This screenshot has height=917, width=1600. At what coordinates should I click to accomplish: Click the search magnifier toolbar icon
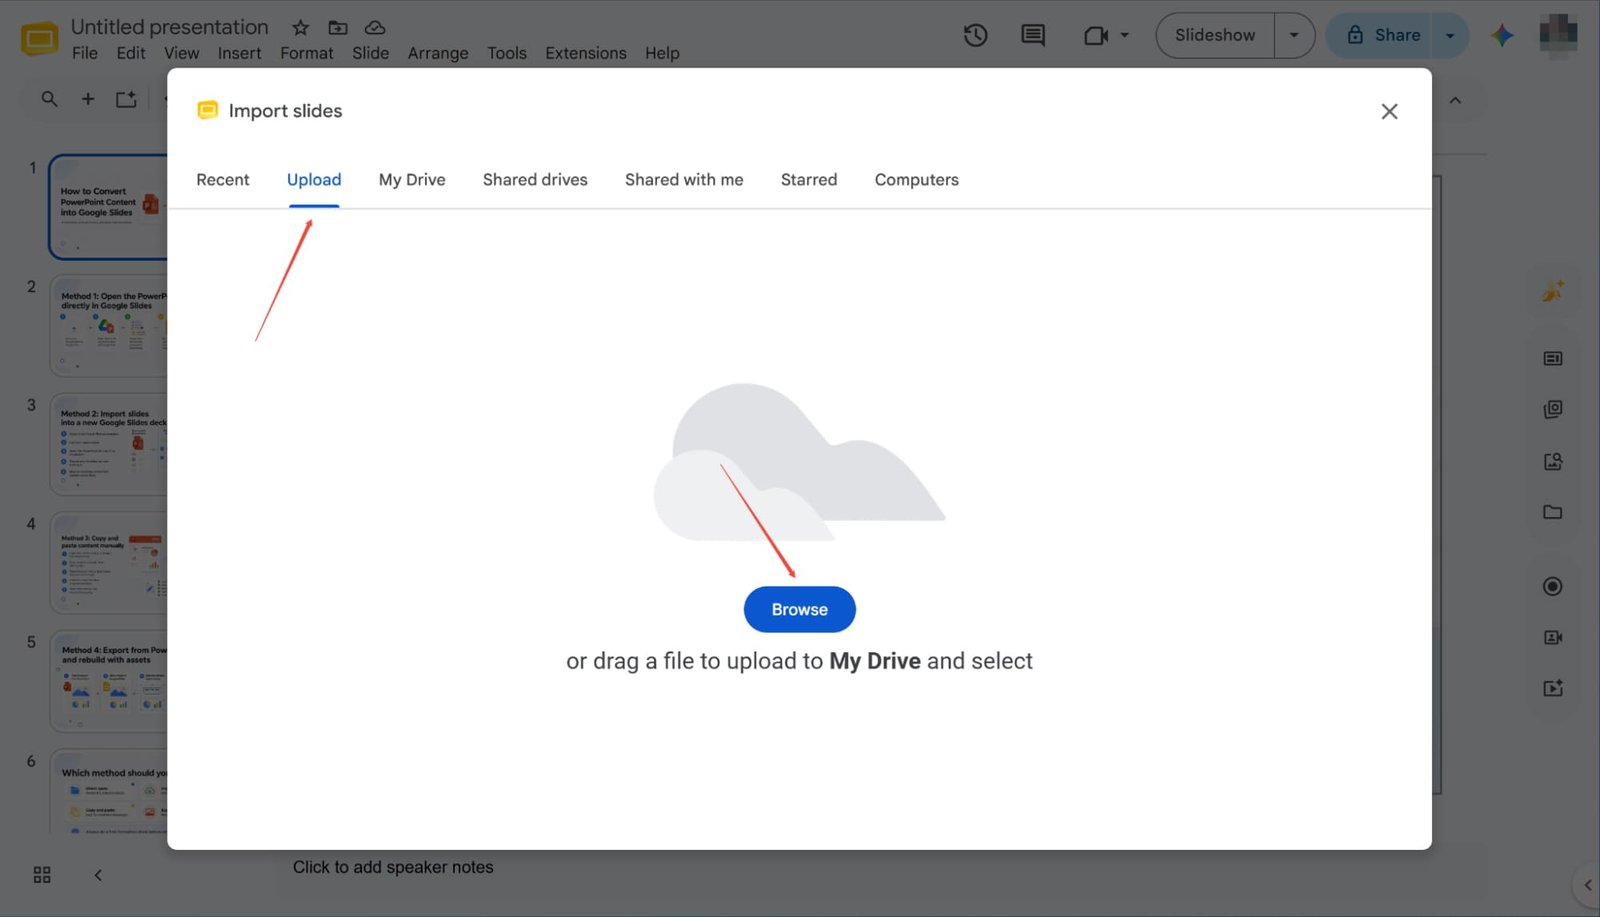pyautogui.click(x=49, y=99)
